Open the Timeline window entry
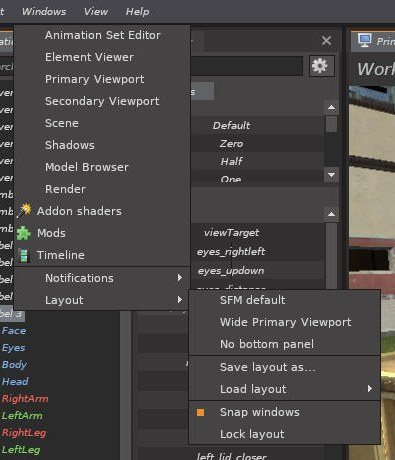This screenshot has width=395, height=460. point(102,255)
